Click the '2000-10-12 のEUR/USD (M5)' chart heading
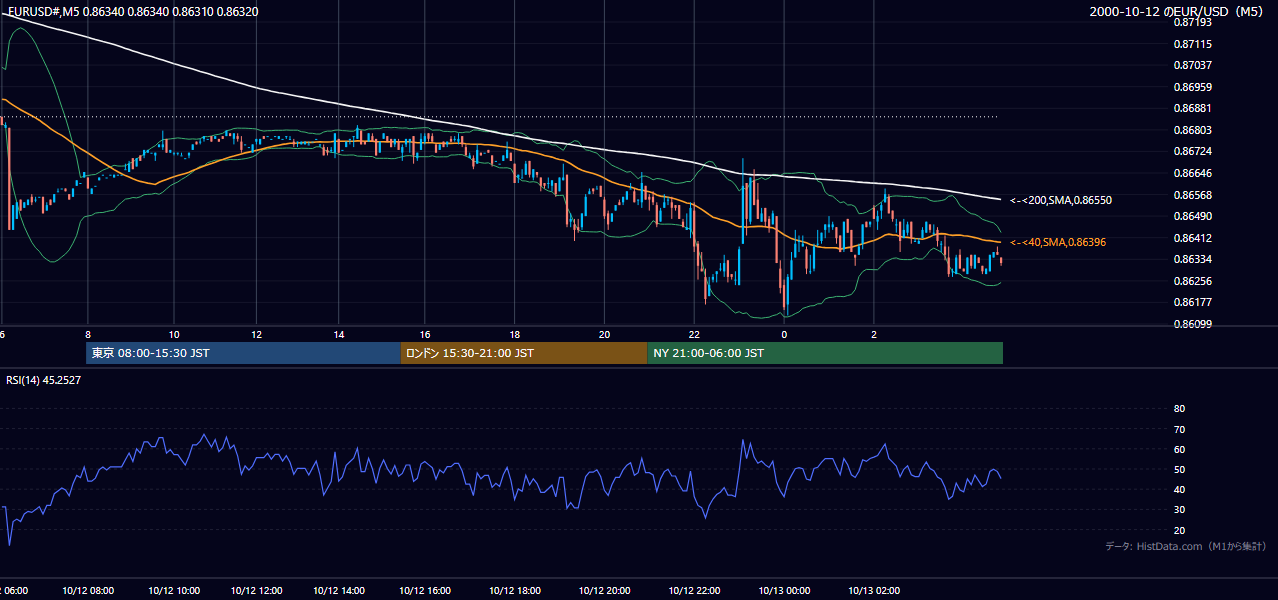The height and width of the screenshot is (600, 1278). (1178, 11)
